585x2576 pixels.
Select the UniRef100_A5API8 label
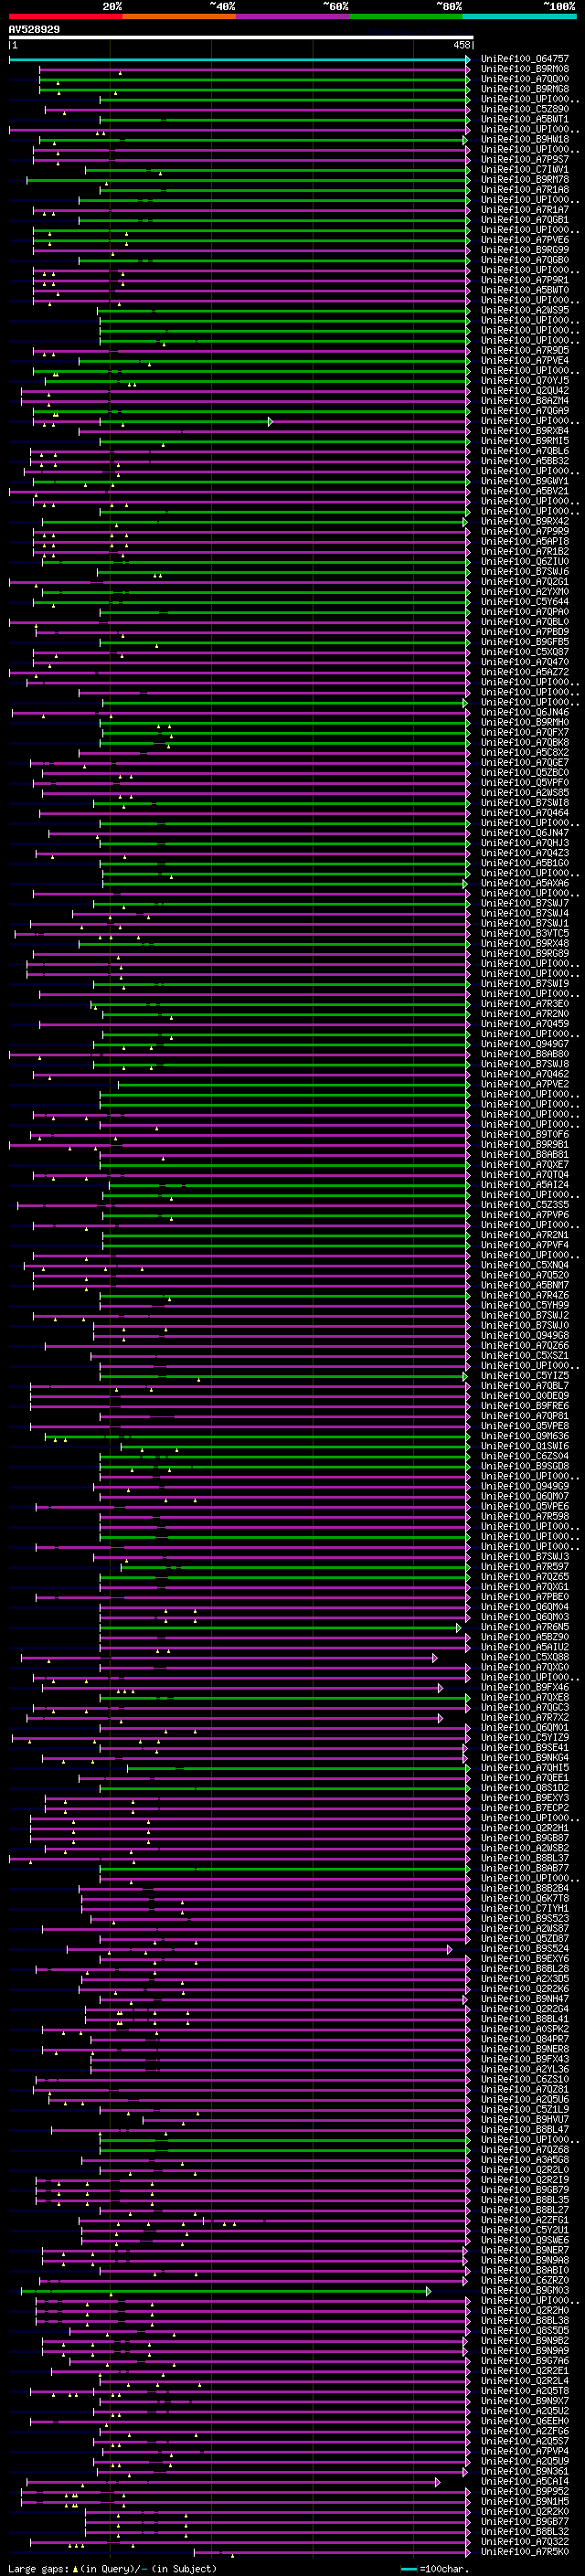(524, 541)
